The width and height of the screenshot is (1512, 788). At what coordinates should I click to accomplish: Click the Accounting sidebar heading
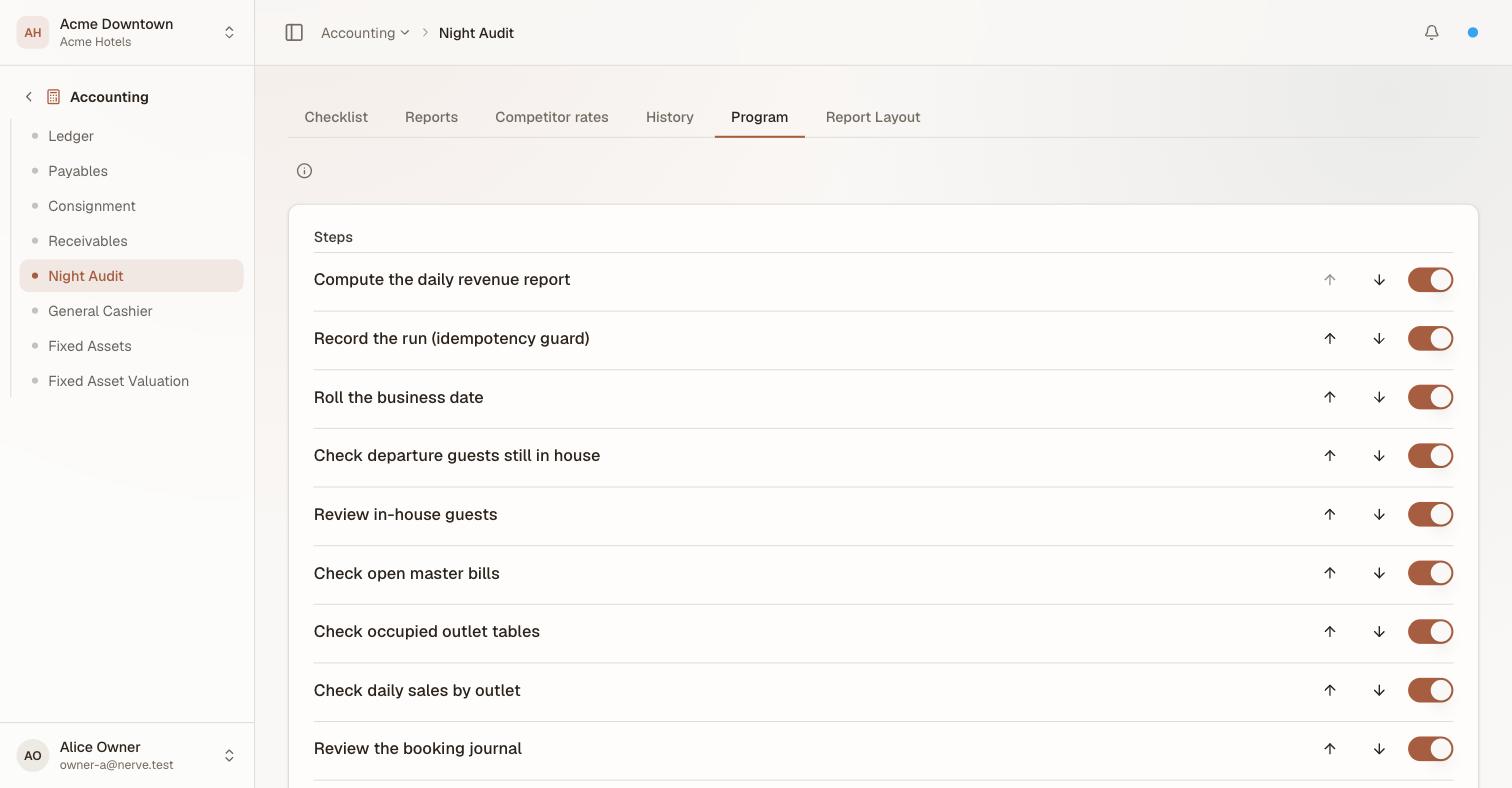[109, 97]
